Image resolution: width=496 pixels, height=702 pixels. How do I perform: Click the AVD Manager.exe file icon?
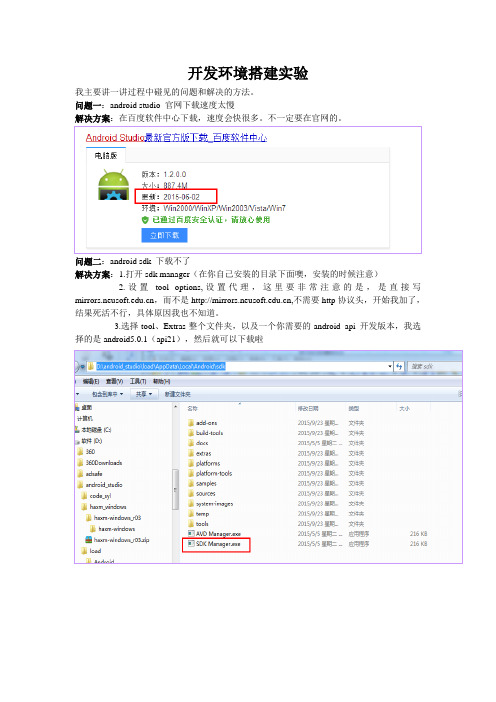191,534
